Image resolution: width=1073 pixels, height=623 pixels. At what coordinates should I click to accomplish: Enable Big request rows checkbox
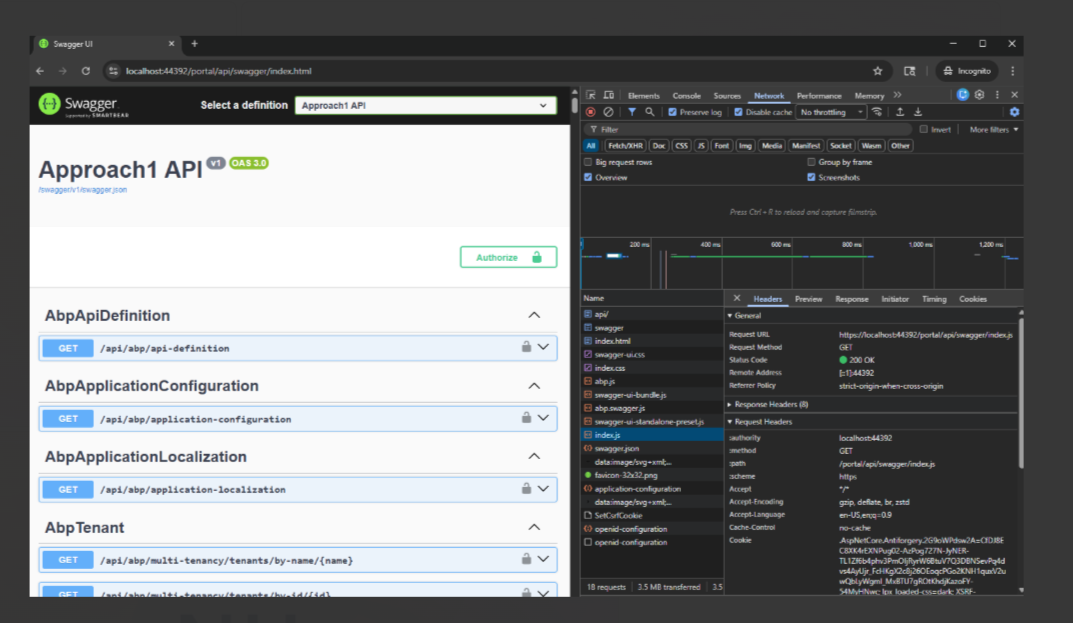(x=588, y=162)
